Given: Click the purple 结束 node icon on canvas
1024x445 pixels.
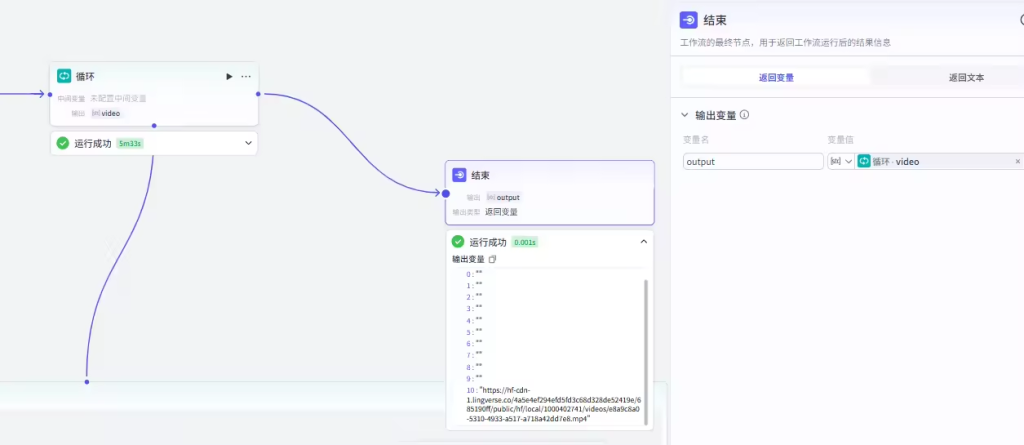Looking at the screenshot, I should (459, 175).
